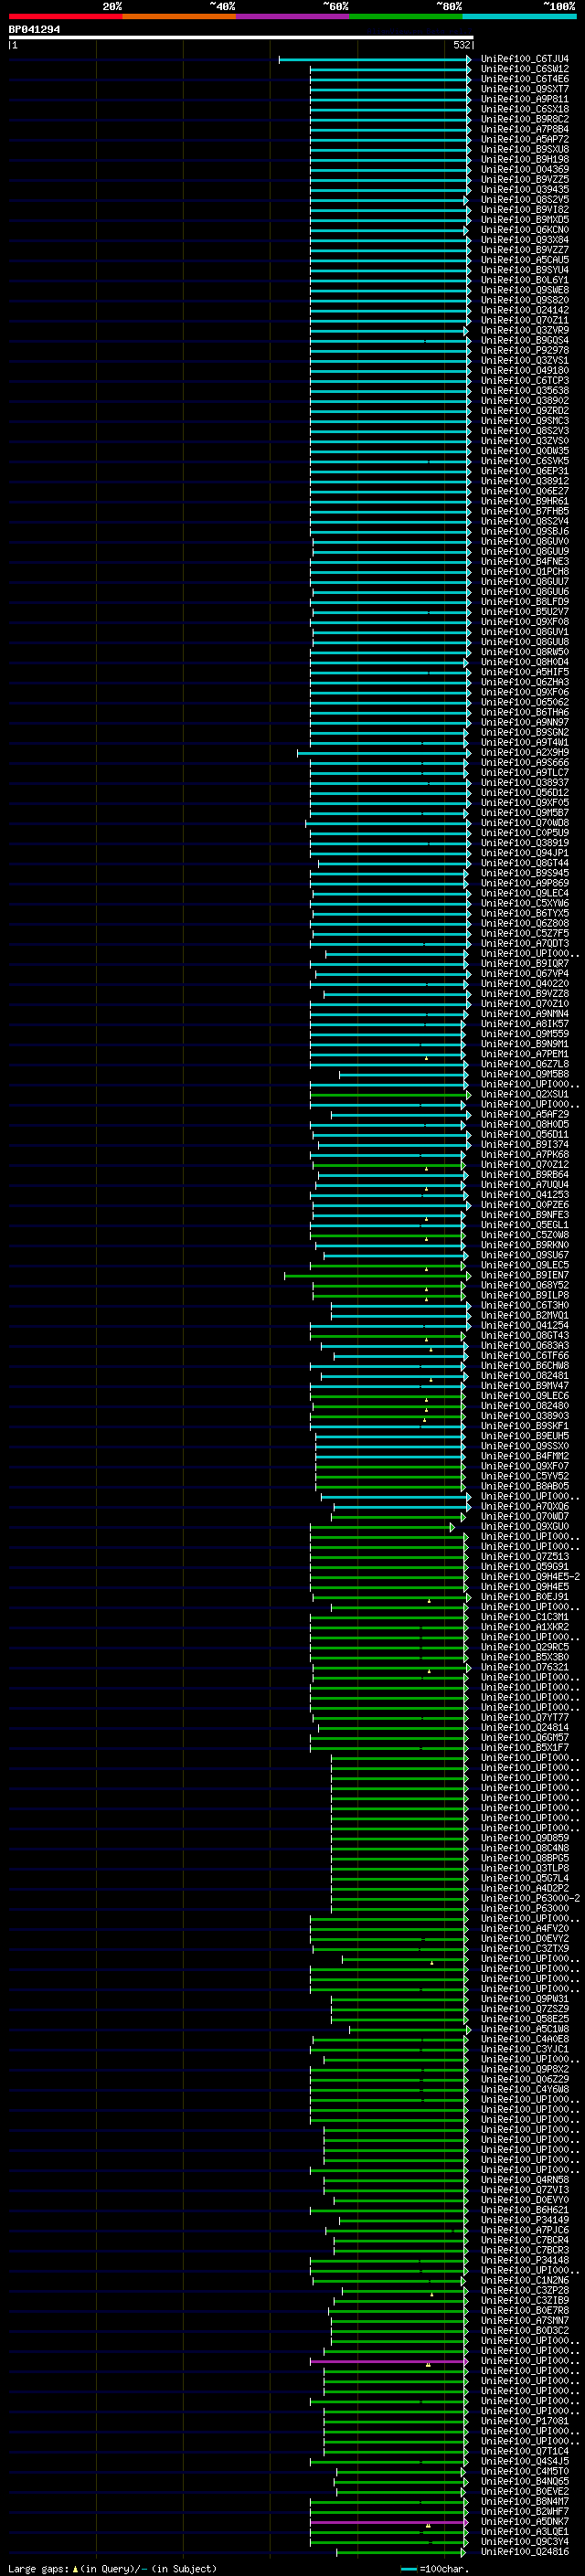The height and width of the screenshot is (2576, 585).
Task: Select hit label UniRef100_O82481
Action: [524, 1376]
